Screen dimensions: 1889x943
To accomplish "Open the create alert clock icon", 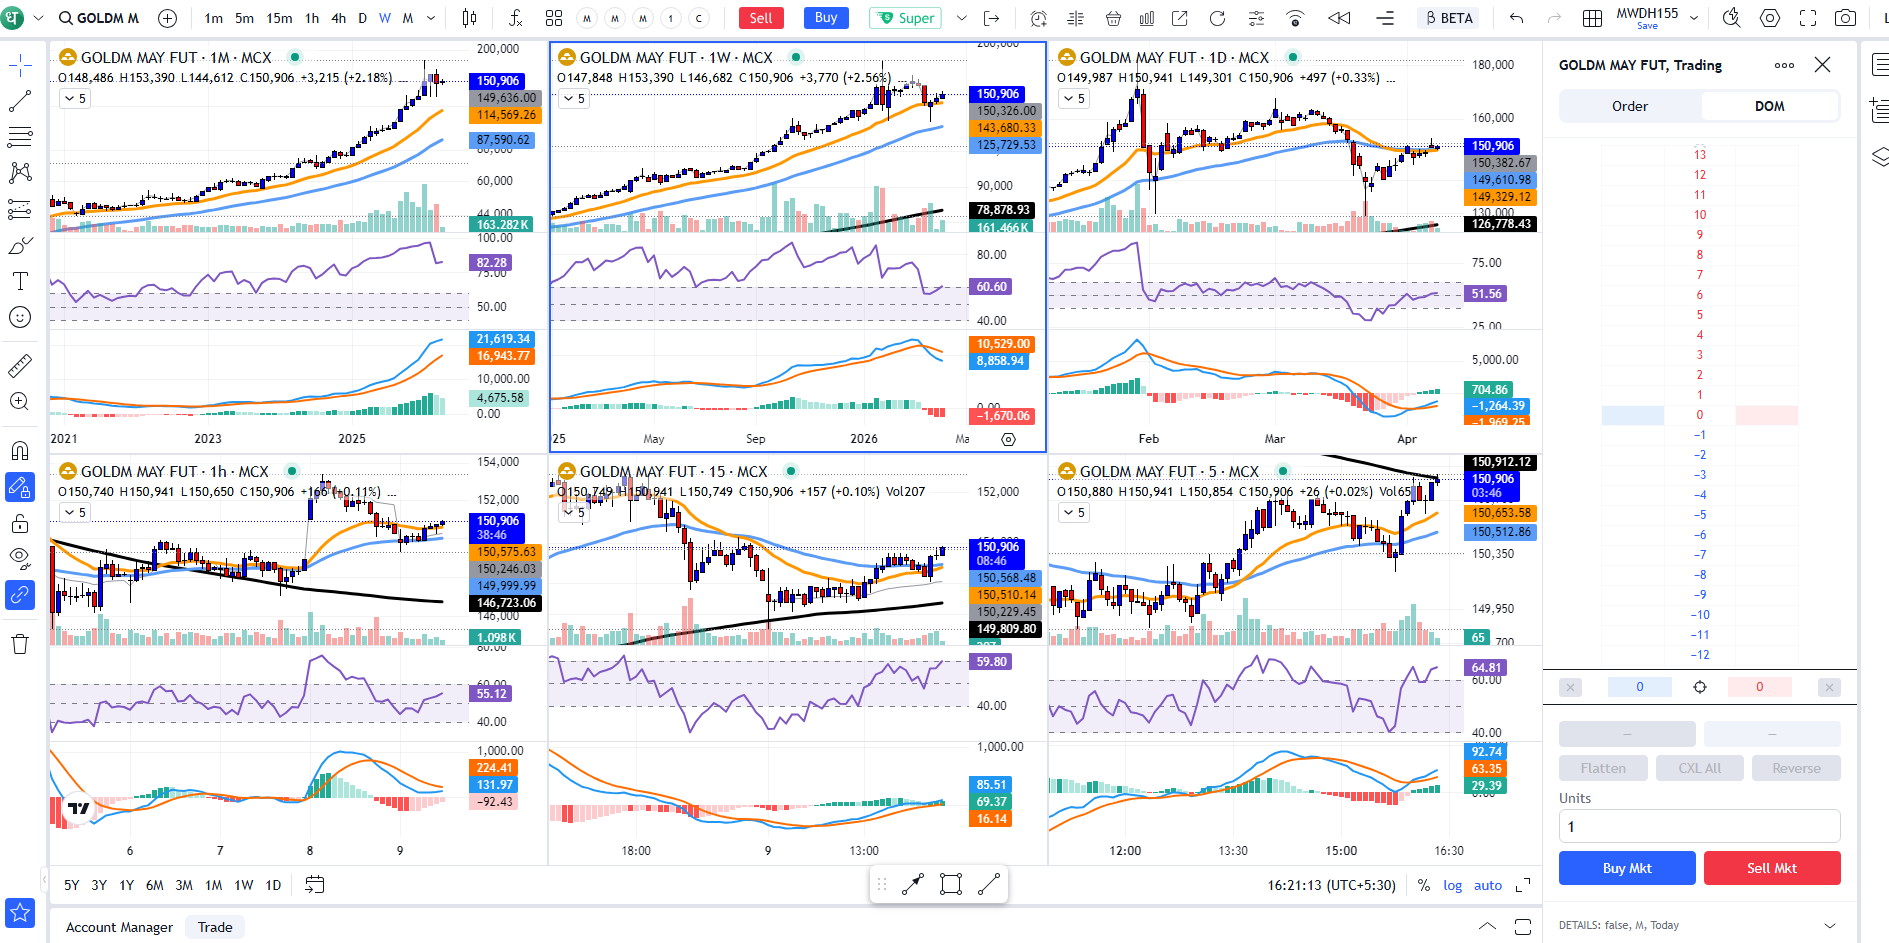I will click(1038, 18).
